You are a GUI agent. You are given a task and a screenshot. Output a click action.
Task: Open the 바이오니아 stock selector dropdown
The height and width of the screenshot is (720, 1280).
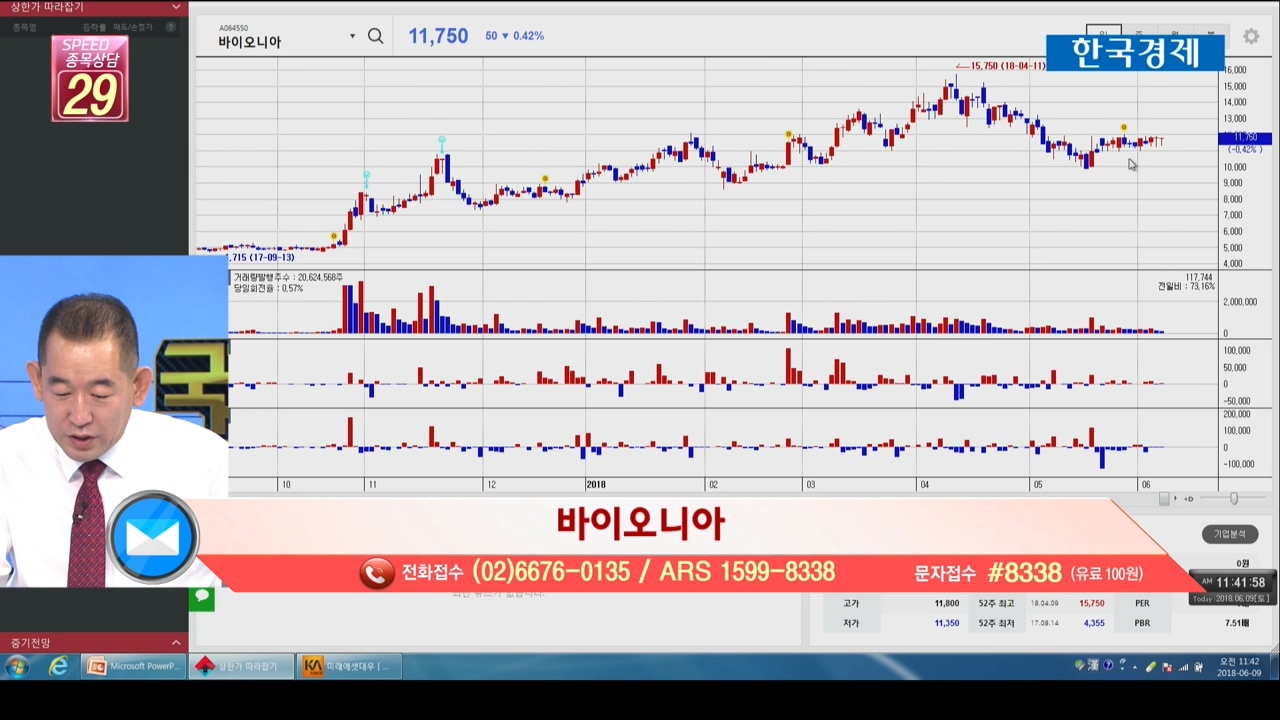[x=352, y=37]
